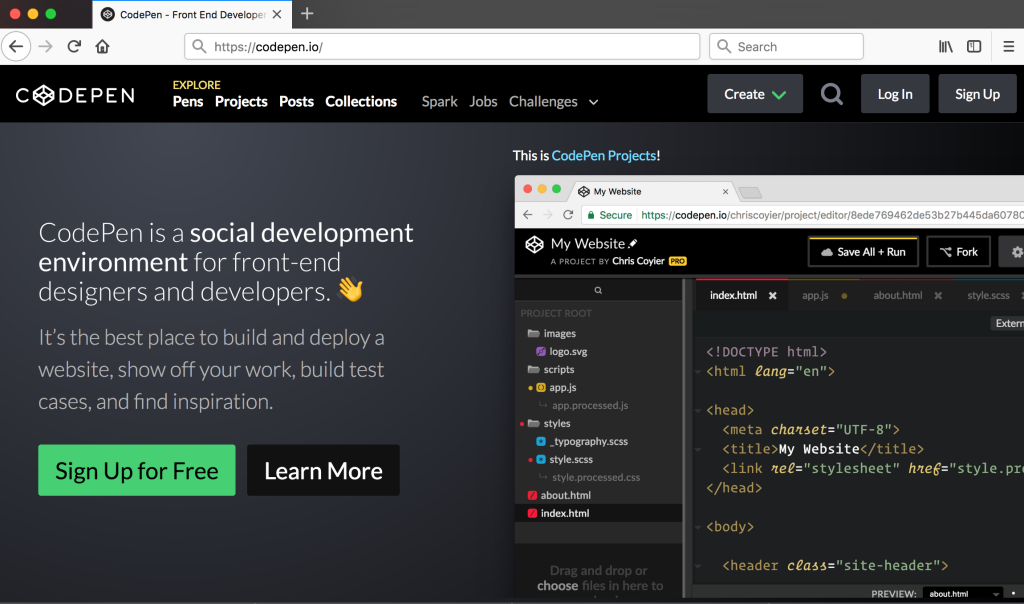The width and height of the screenshot is (1024, 604).
Task: Reload the page with the refresh icon
Action: pyautogui.click(x=74, y=46)
